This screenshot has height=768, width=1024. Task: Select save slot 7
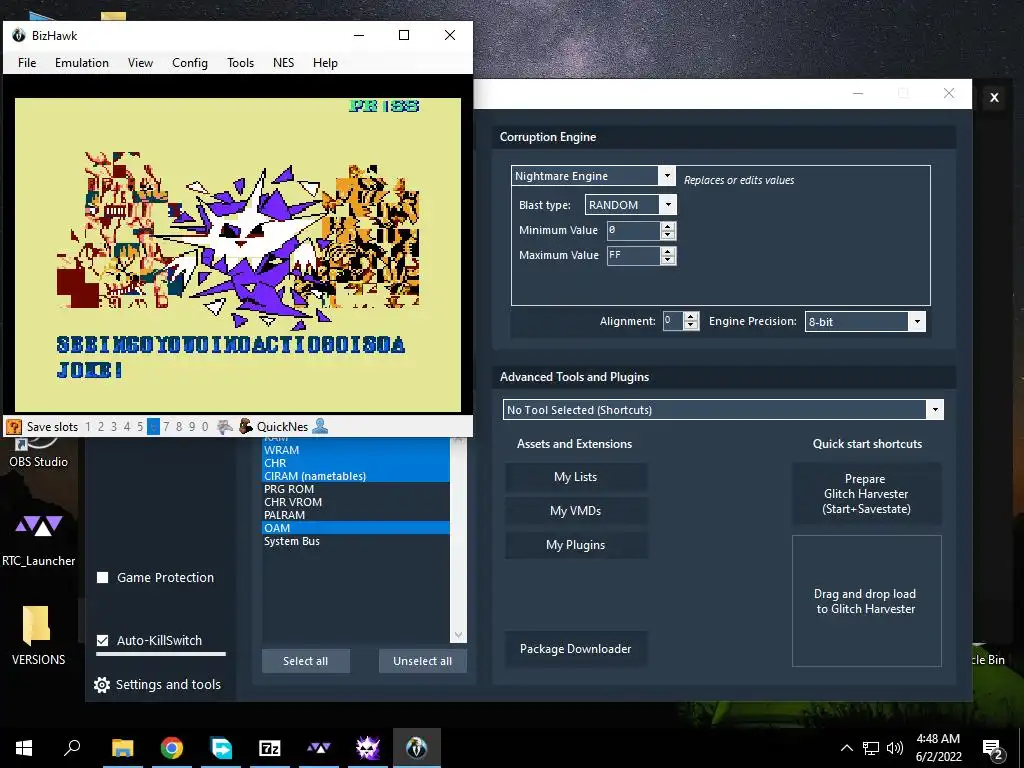(x=166, y=427)
